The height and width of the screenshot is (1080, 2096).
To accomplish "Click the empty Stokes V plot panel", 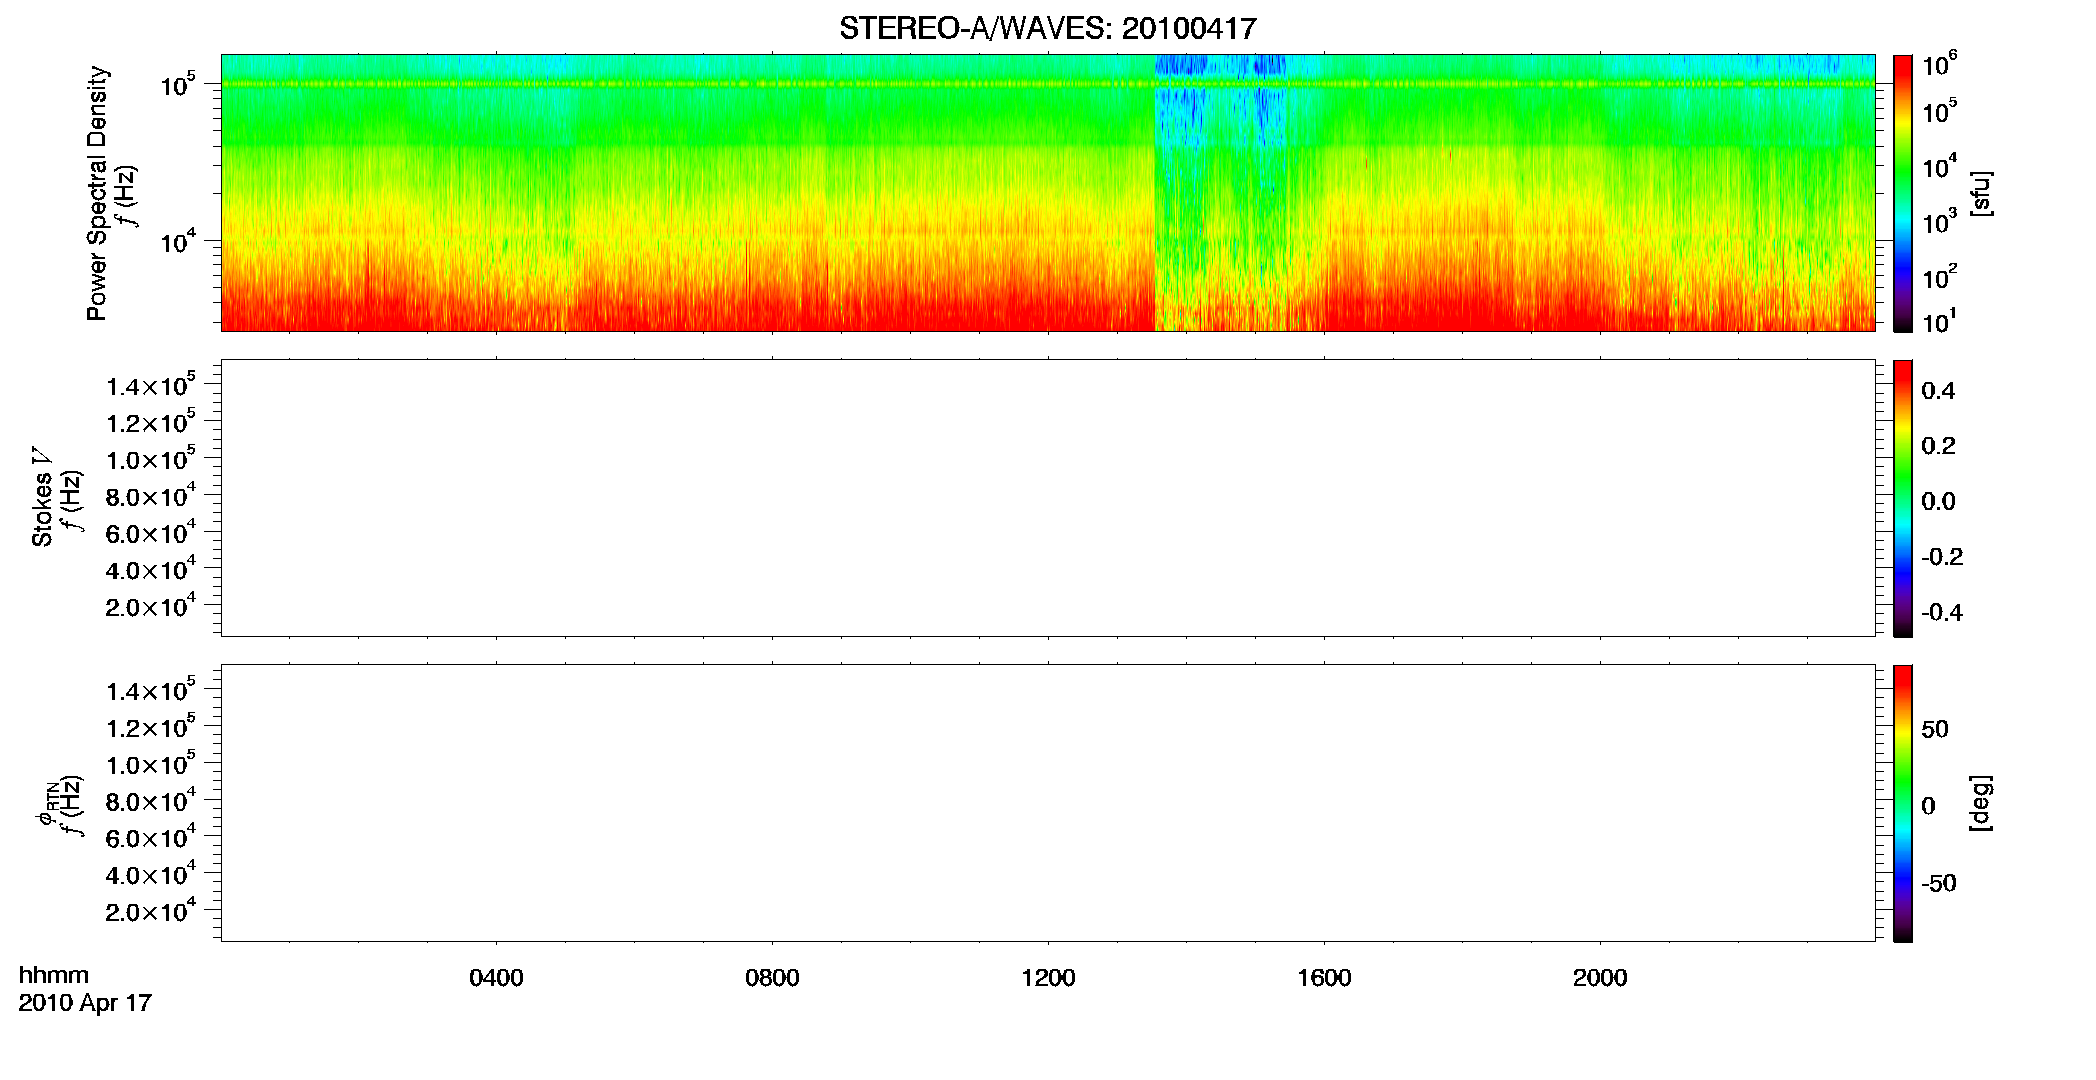I will [1048, 498].
